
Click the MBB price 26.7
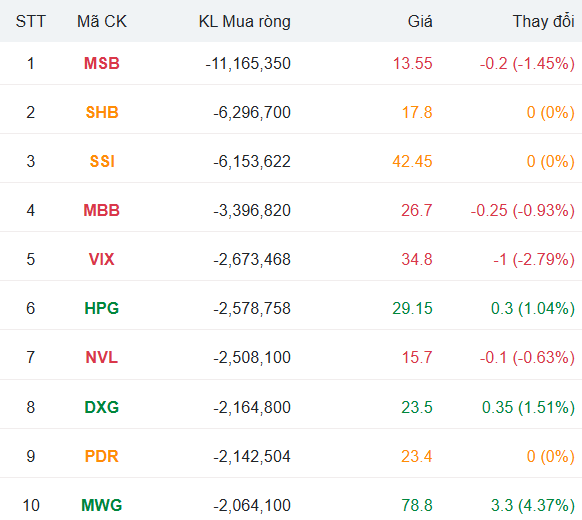[x=417, y=210]
